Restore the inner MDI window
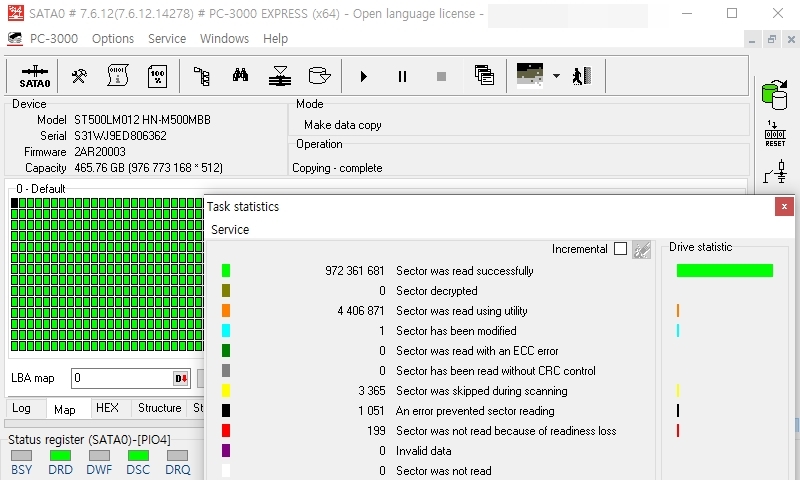This screenshot has width=800, height=480. (771, 39)
